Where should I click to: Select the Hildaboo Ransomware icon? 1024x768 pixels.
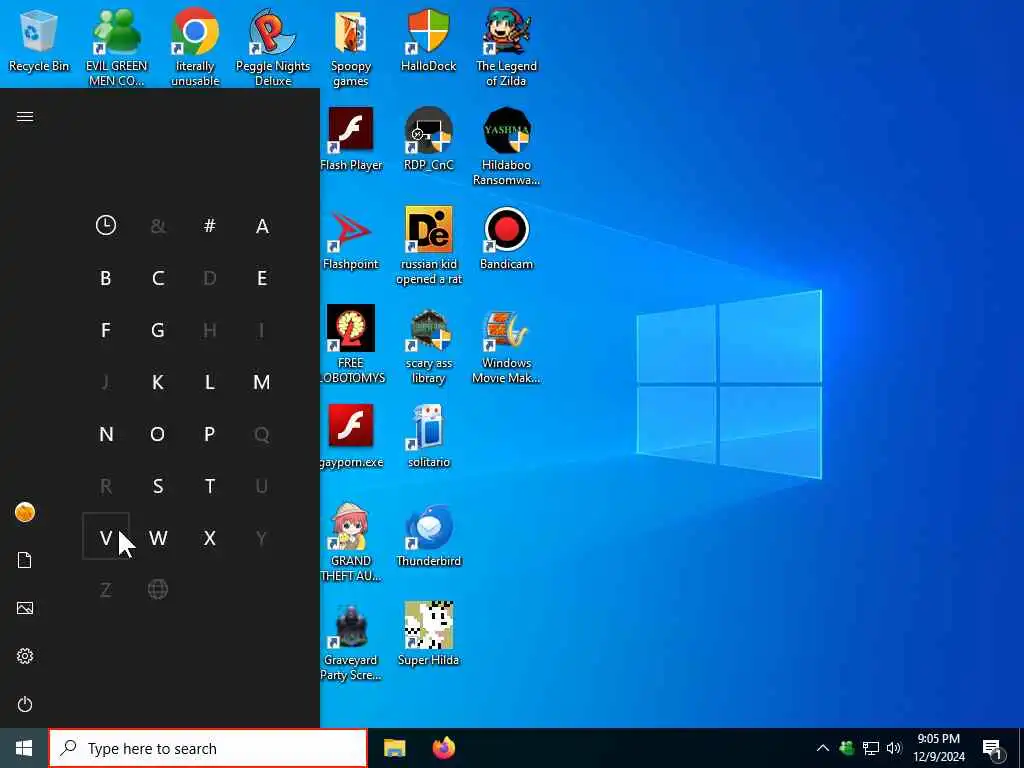click(x=506, y=146)
